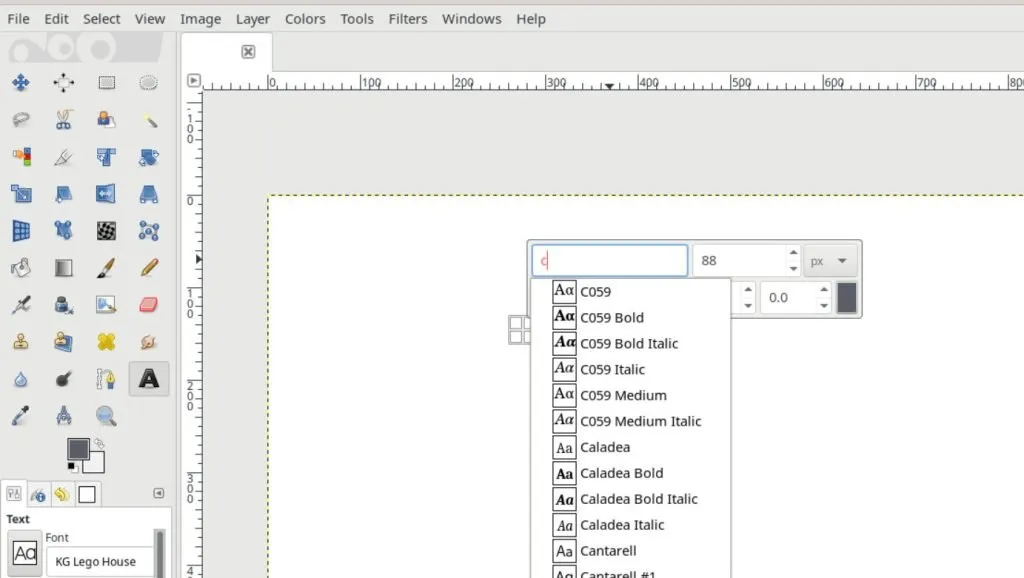
Task: Click the text color swatch in on-canvas editor
Action: 846,298
